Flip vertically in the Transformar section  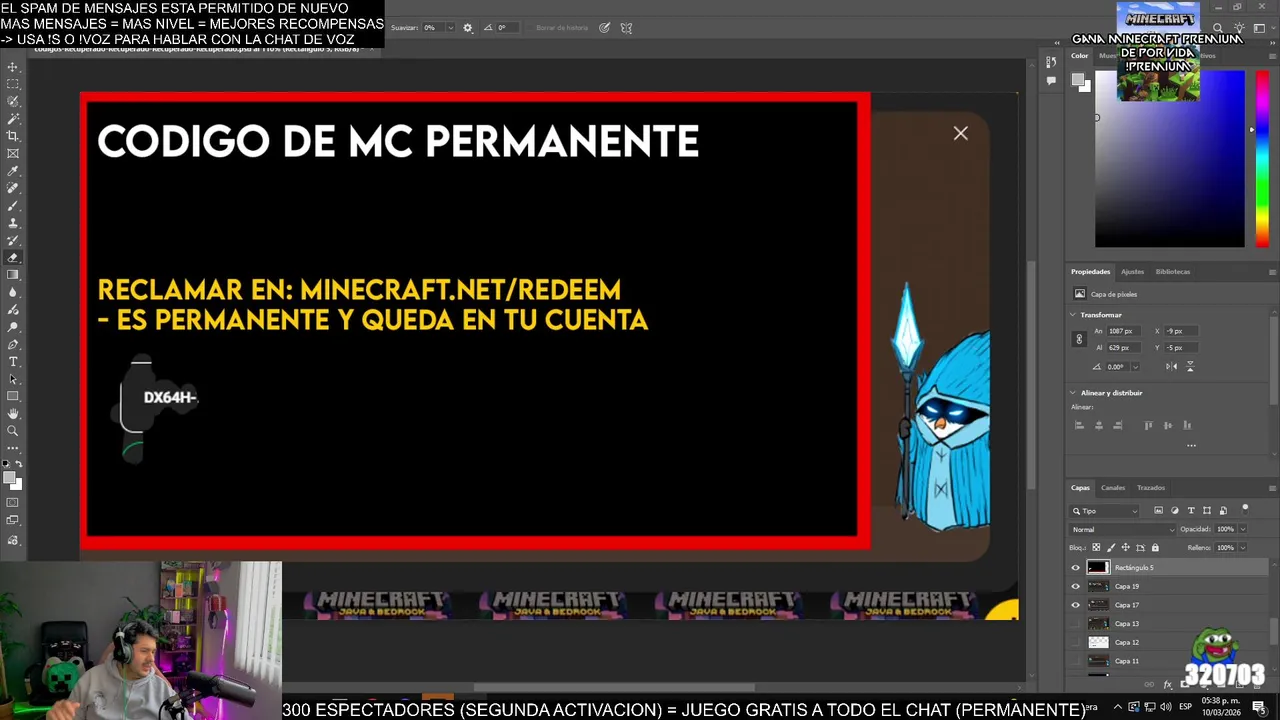point(1190,366)
